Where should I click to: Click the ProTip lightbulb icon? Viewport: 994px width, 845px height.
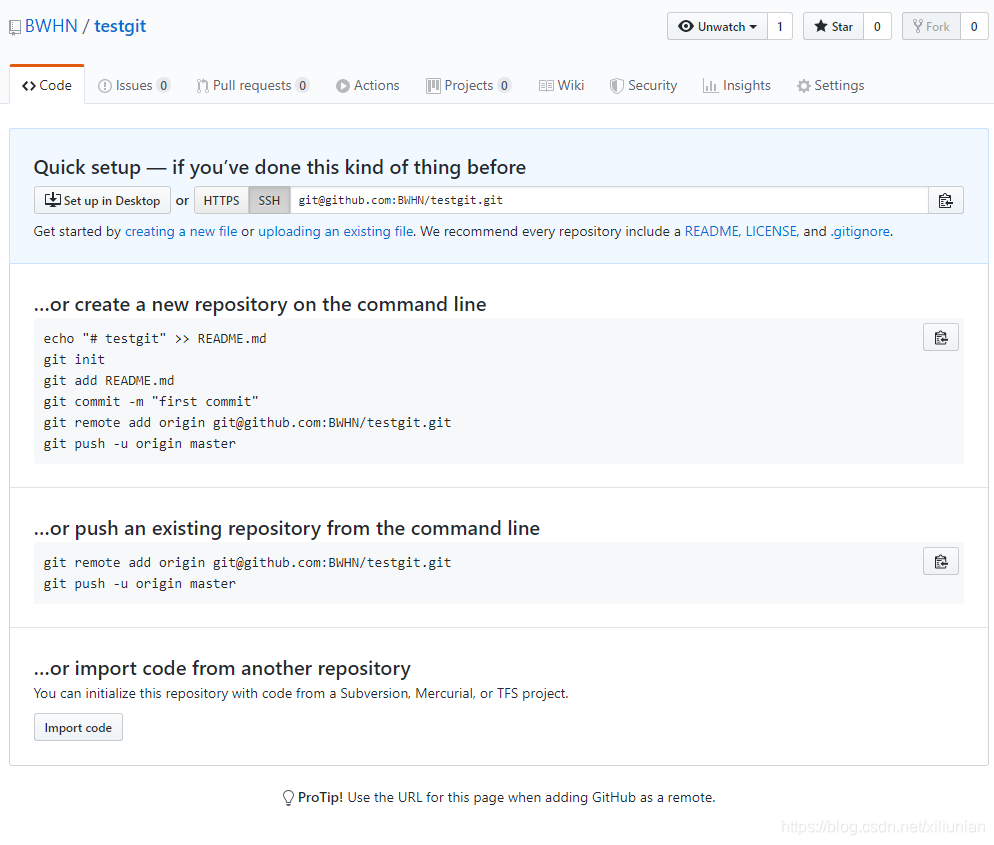pyautogui.click(x=287, y=797)
